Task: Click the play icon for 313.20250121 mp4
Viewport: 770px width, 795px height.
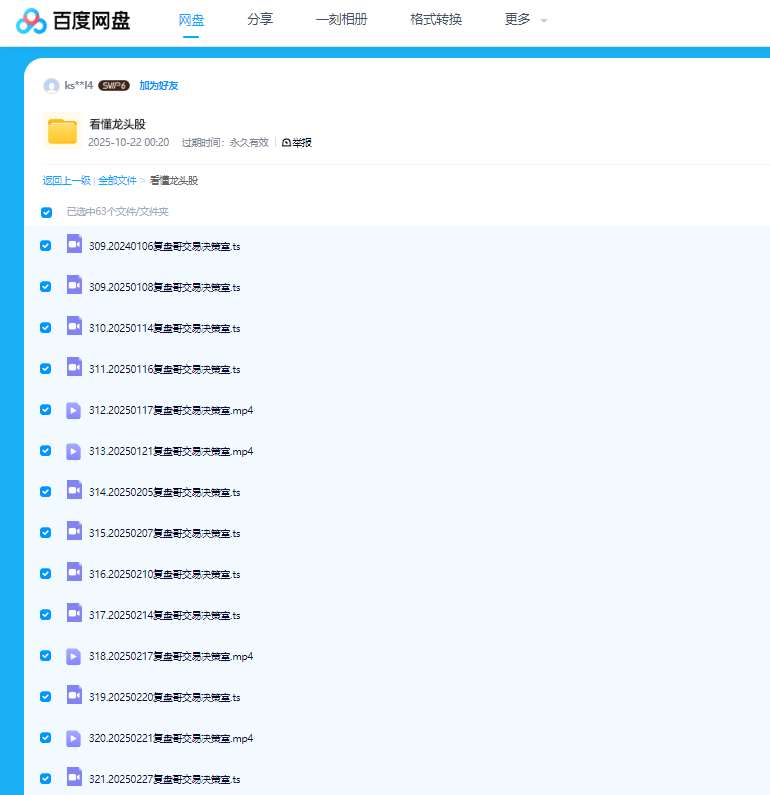Action: [x=74, y=451]
